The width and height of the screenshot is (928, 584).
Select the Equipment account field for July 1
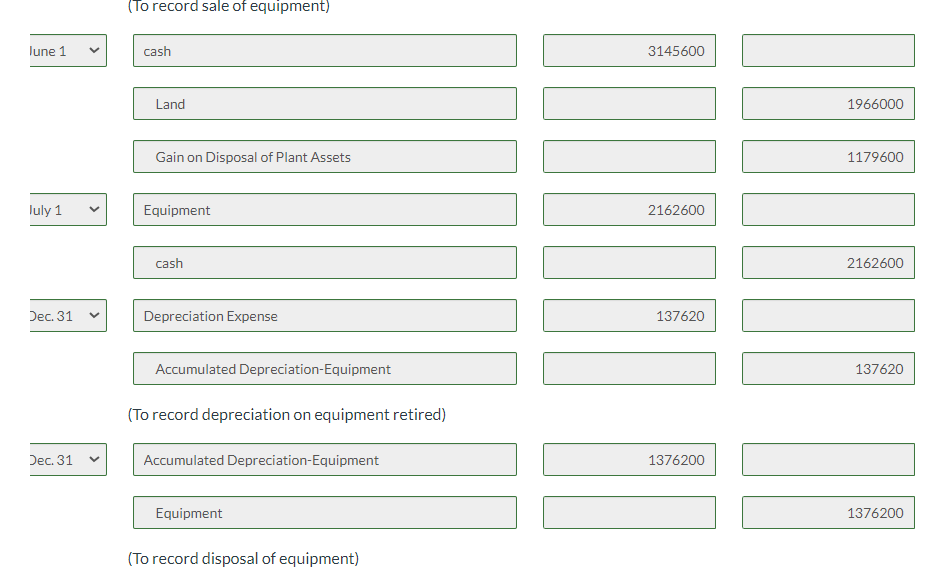tap(324, 209)
